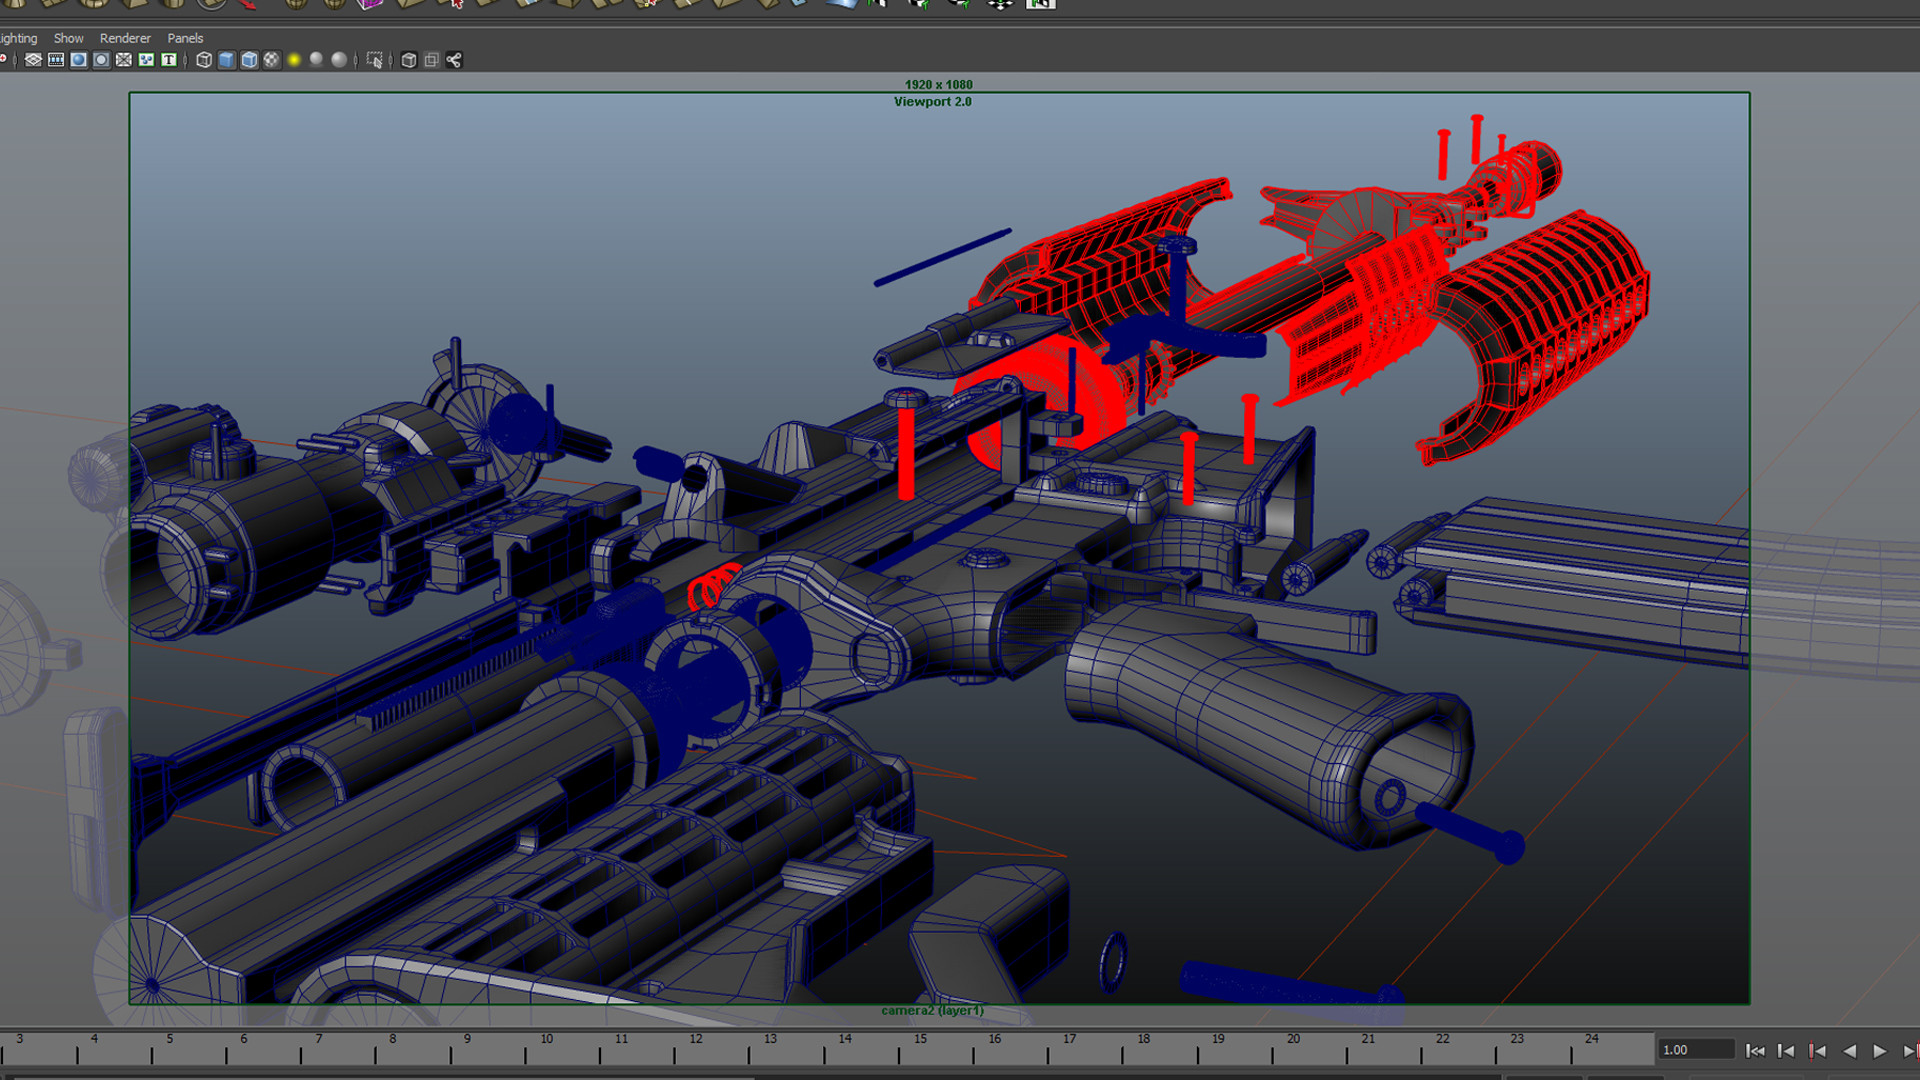The width and height of the screenshot is (1920, 1080).
Task: Enable wireframe display cube icon
Action: pyautogui.click(x=204, y=60)
